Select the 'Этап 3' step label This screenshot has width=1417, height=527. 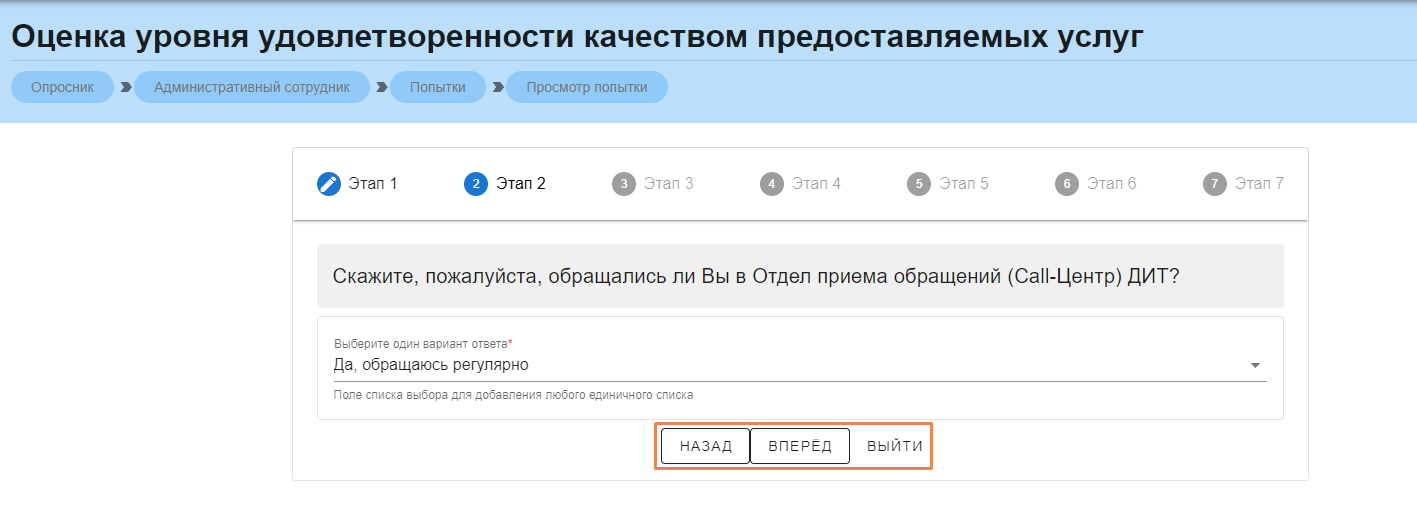(x=668, y=184)
